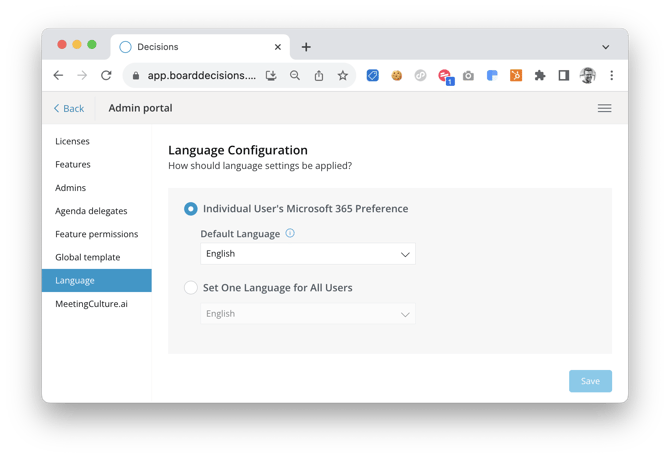Image resolution: width=670 pixels, height=458 pixels.
Task: Click the Save button
Action: [x=590, y=381]
